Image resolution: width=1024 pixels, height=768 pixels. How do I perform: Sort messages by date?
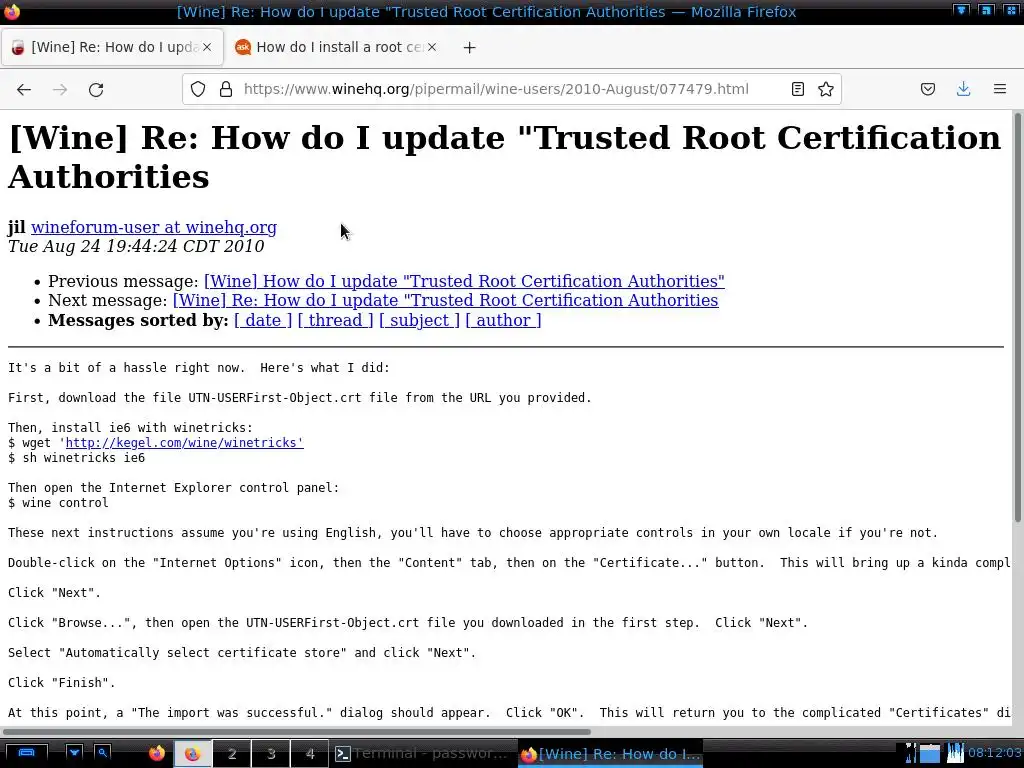coord(263,321)
